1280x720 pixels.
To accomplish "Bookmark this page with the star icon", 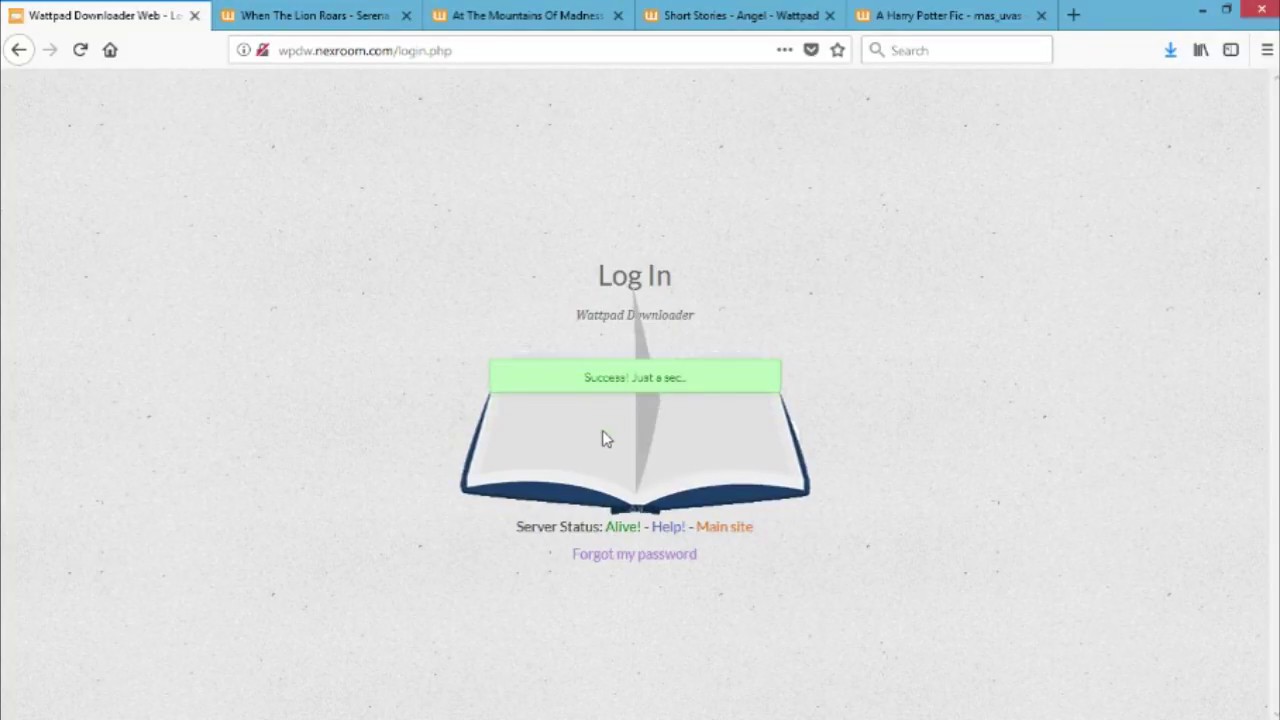I will pos(837,50).
